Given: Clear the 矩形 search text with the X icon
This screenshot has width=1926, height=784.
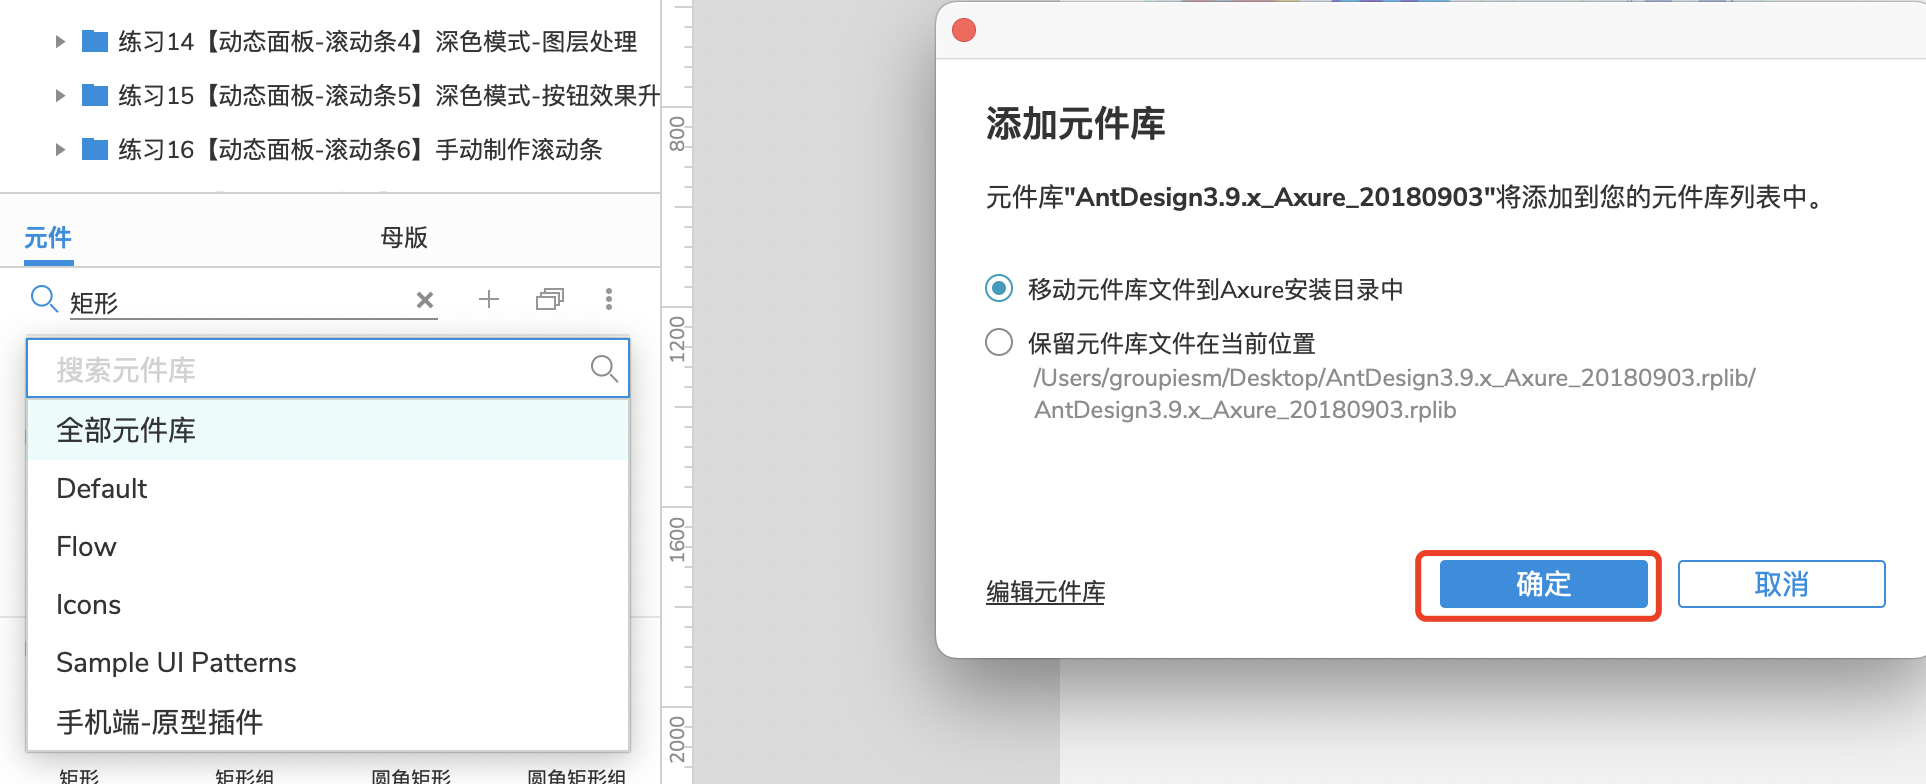Looking at the screenshot, I should pos(425,300).
